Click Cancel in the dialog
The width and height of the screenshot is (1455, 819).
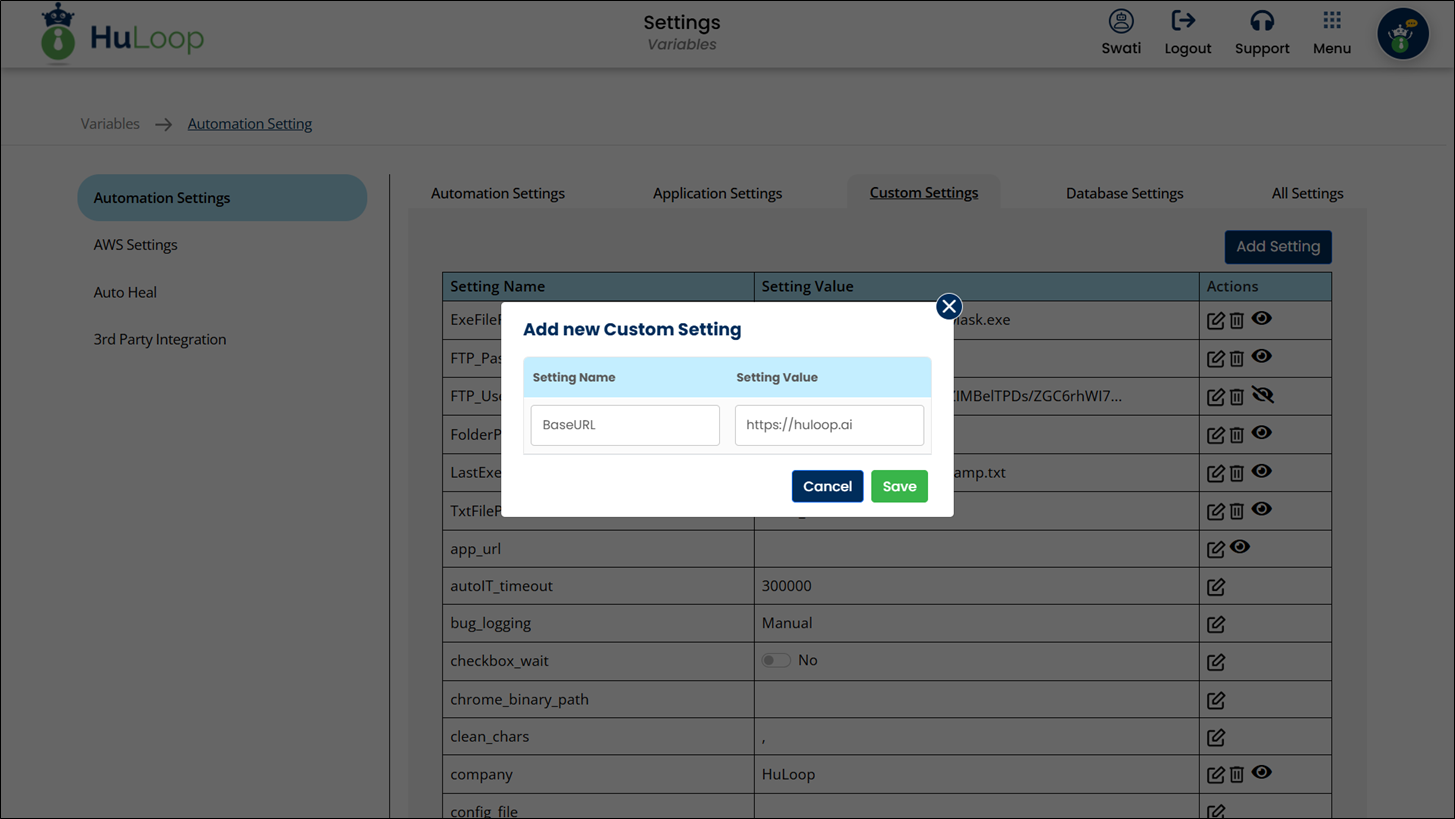pos(827,486)
